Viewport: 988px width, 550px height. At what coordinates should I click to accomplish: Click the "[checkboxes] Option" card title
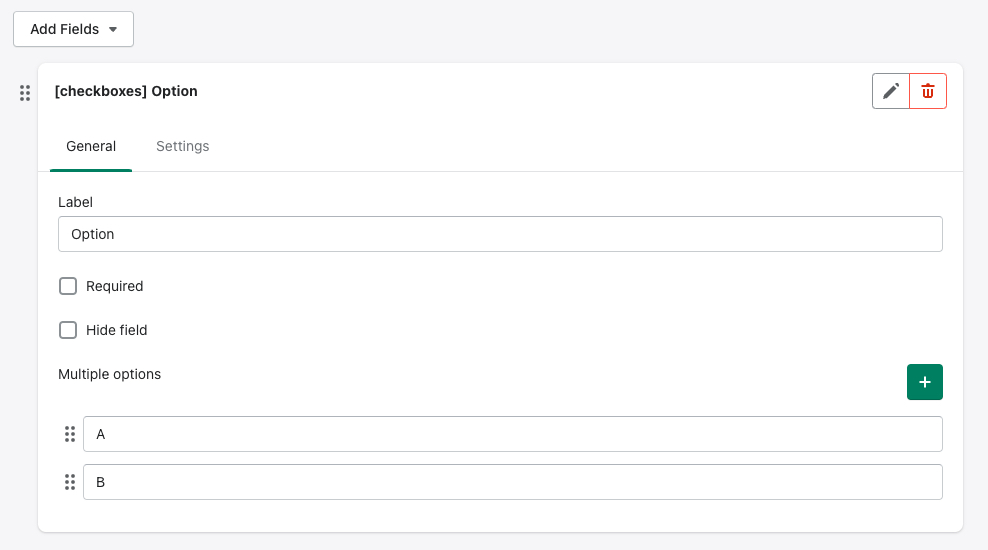point(126,91)
